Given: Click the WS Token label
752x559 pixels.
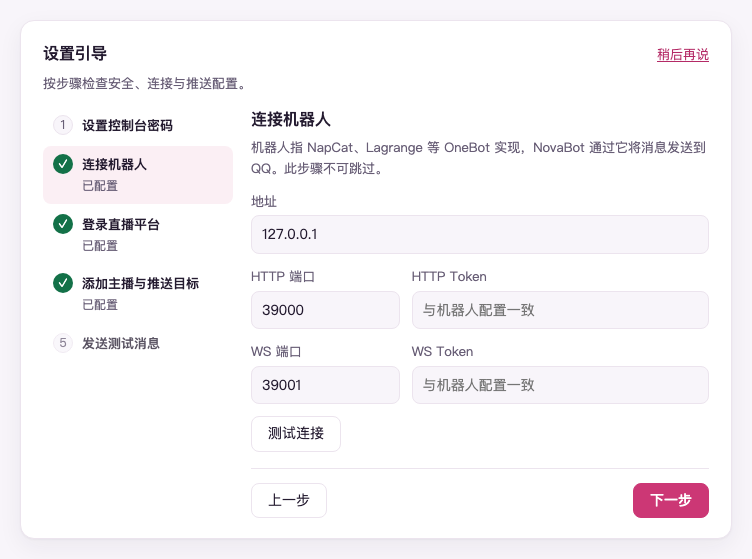Looking at the screenshot, I should [x=442, y=351].
